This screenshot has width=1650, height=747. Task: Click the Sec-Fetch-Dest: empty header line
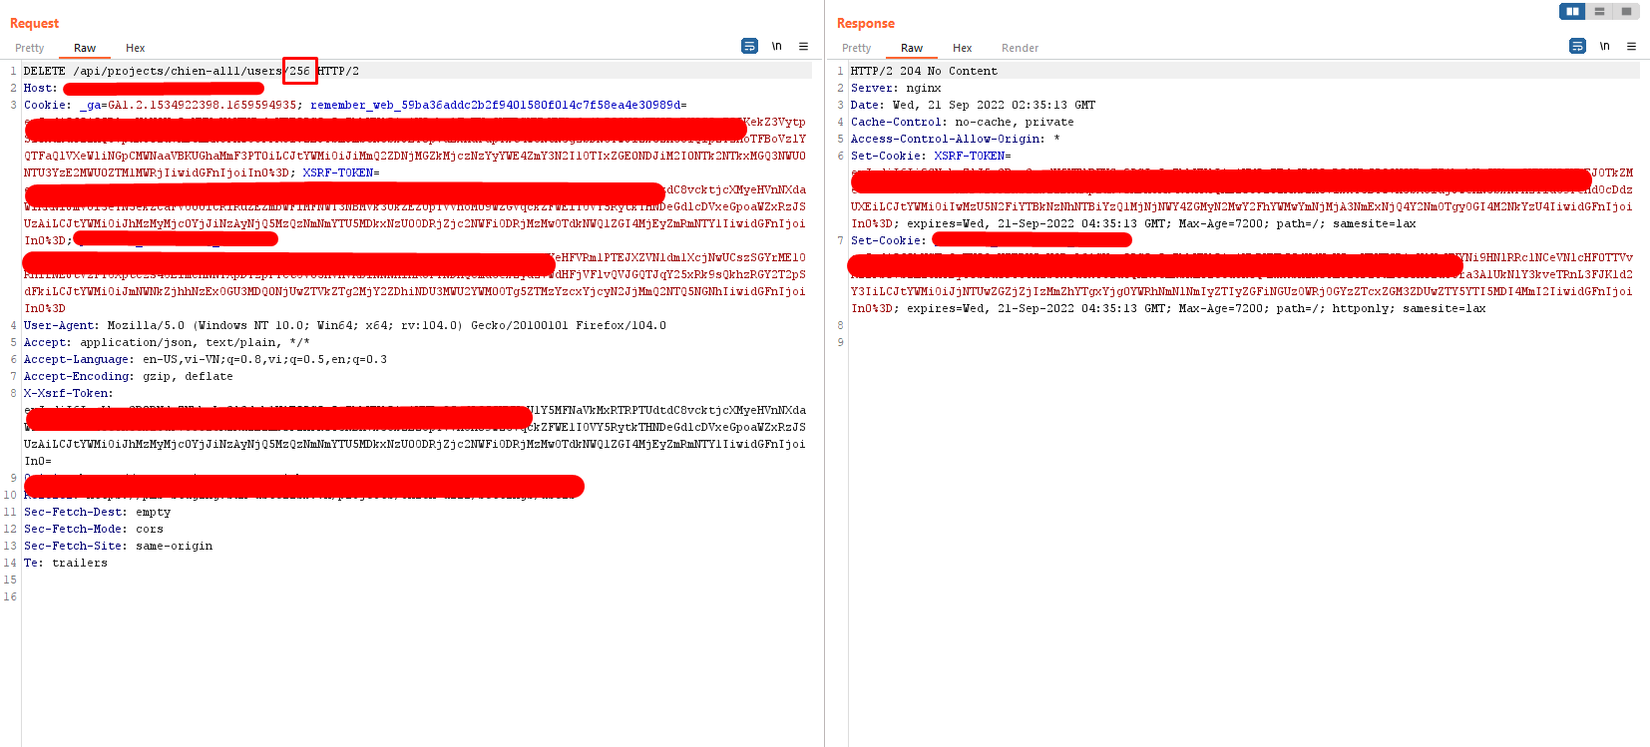point(97,512)
